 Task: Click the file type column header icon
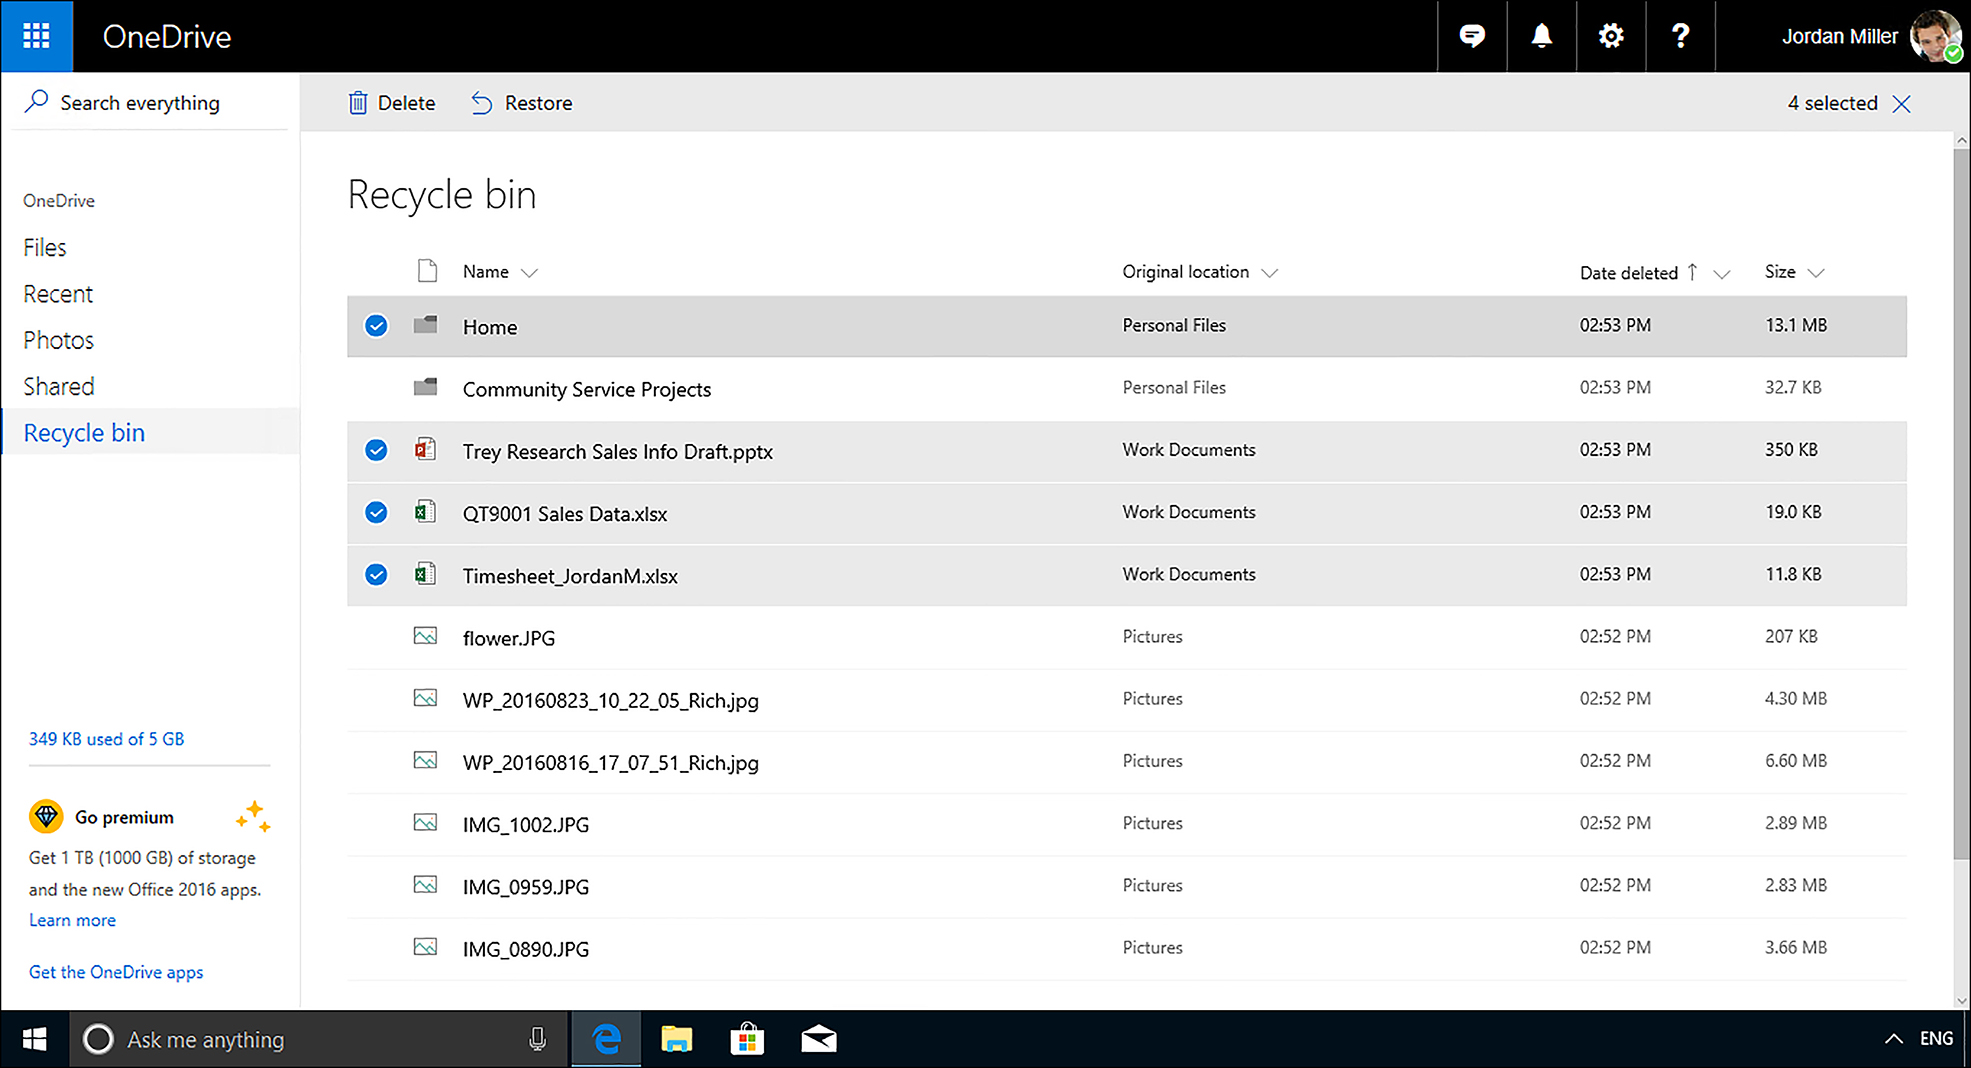point(427,271)
